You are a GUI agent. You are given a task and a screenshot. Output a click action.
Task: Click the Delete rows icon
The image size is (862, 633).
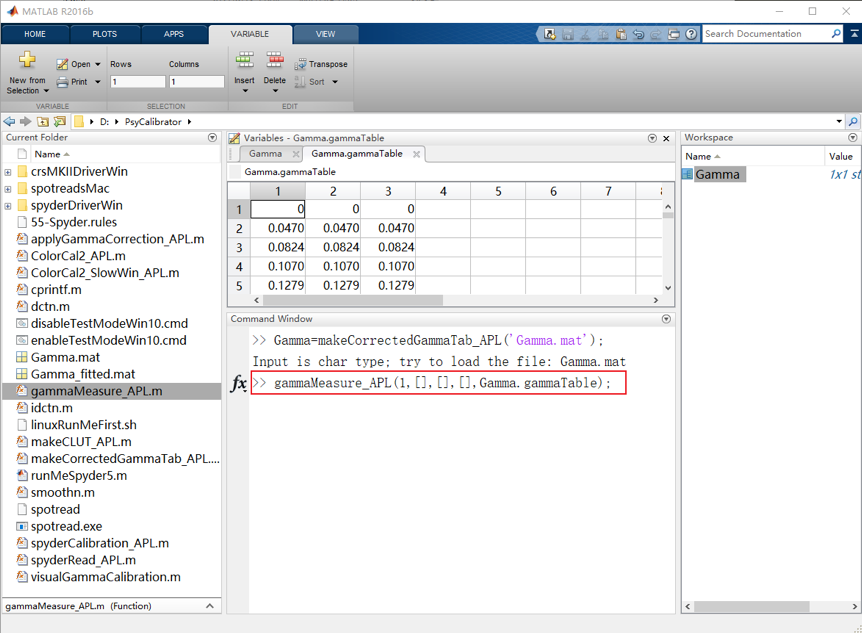[274, 59]
